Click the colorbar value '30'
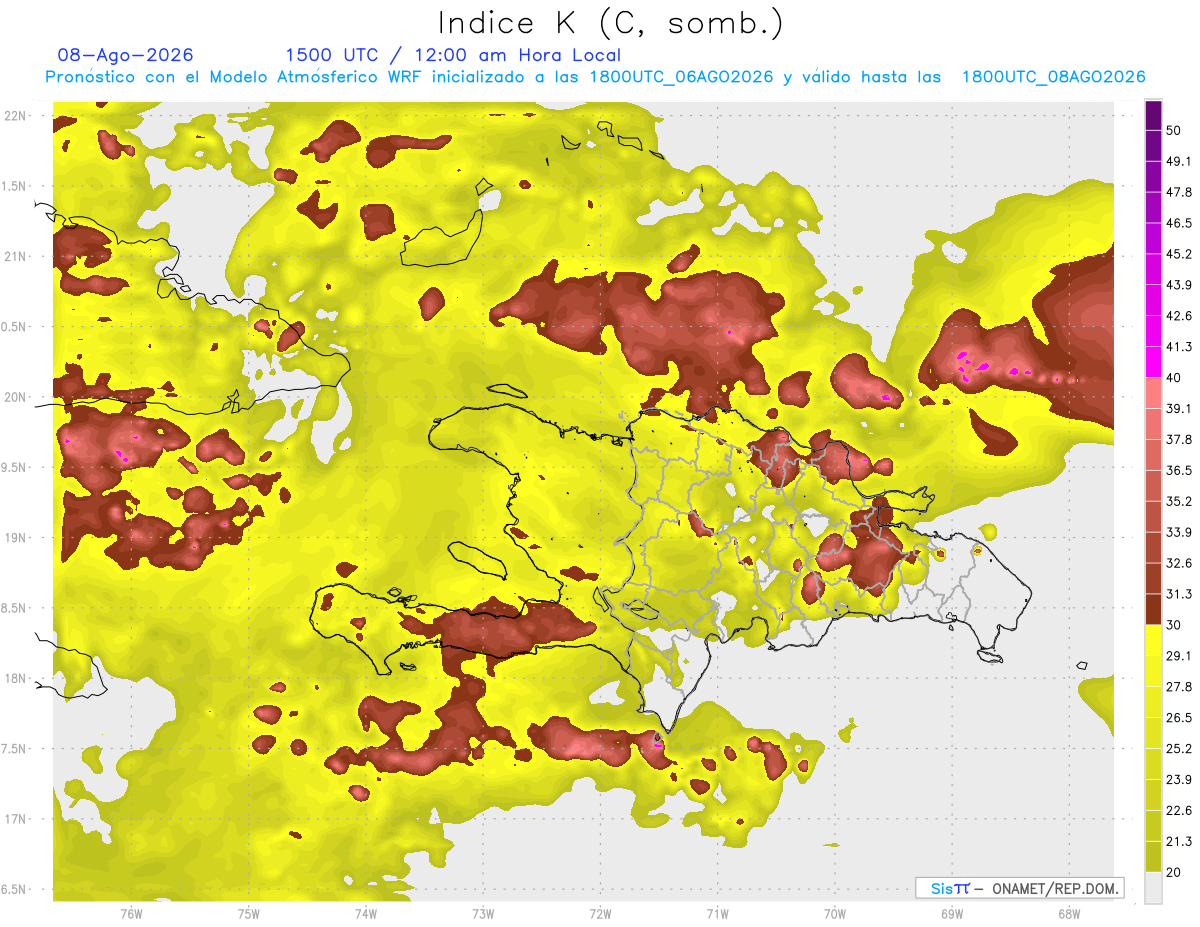This screenshot has width=1200, height=927. [1174, 625]
